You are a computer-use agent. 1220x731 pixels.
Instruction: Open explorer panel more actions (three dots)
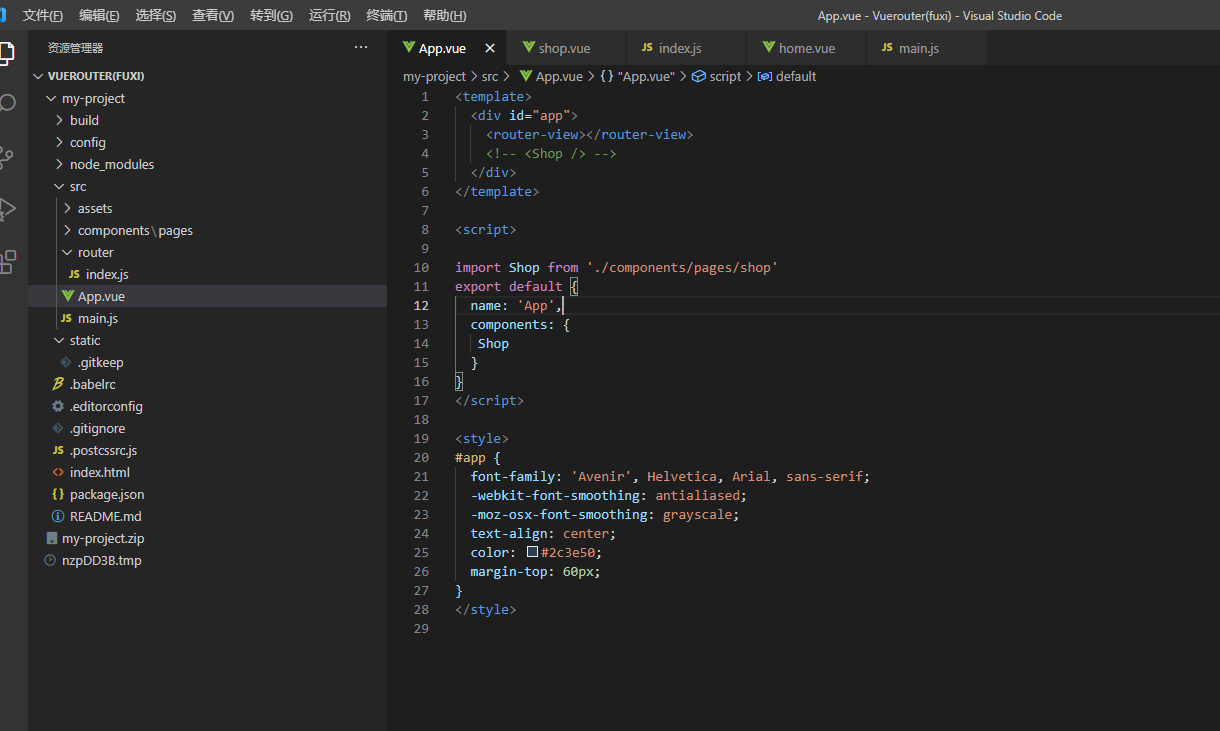[x=361, y=47]
